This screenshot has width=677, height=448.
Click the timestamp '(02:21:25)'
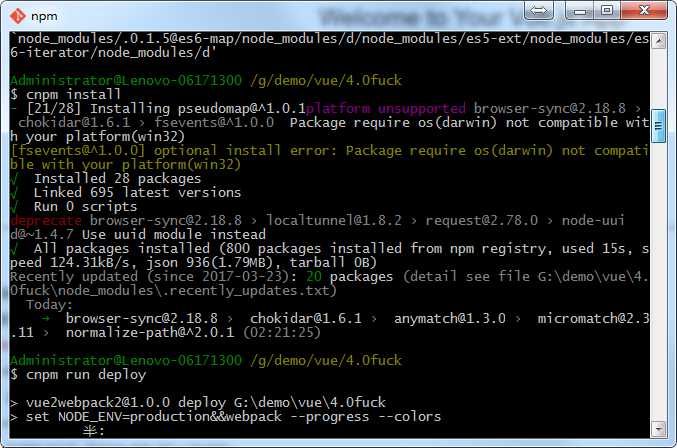(282, 332)
